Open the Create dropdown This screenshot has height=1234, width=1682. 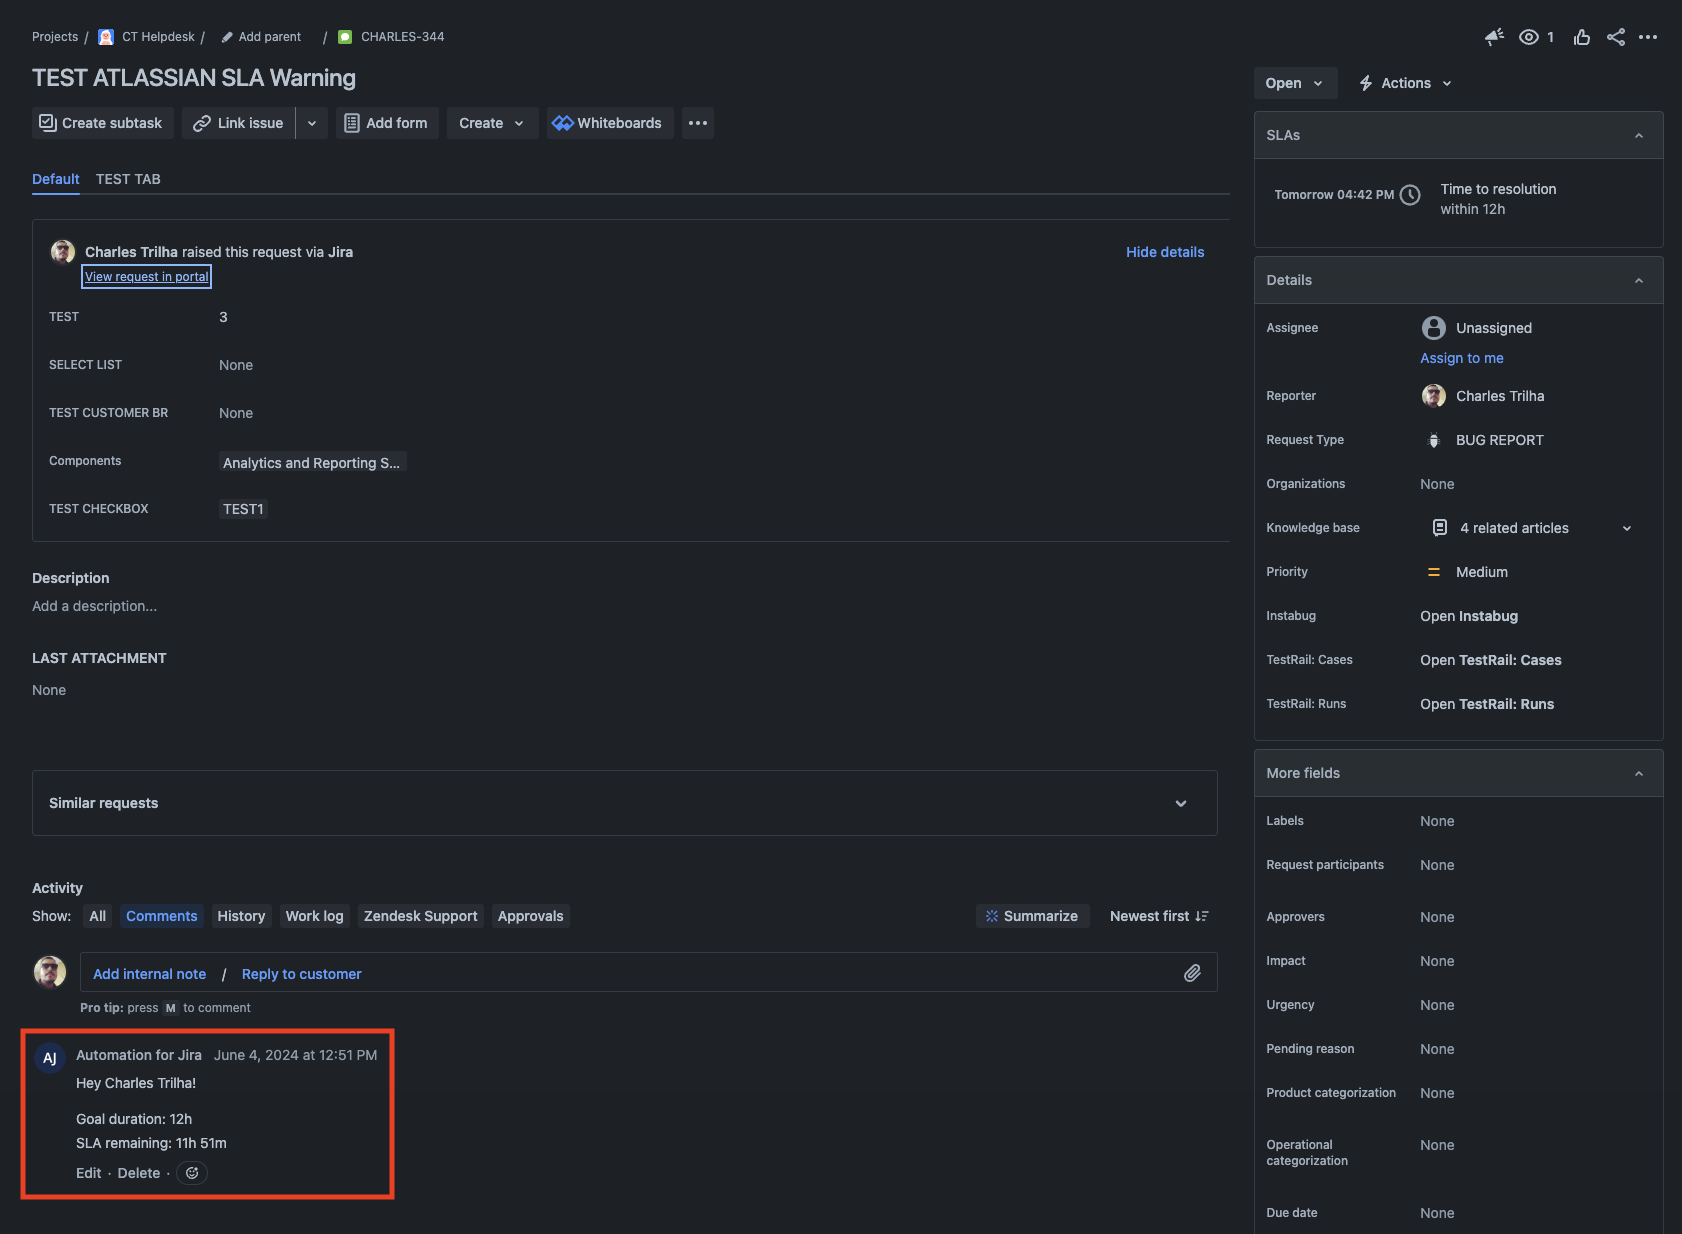coord(492,123)
